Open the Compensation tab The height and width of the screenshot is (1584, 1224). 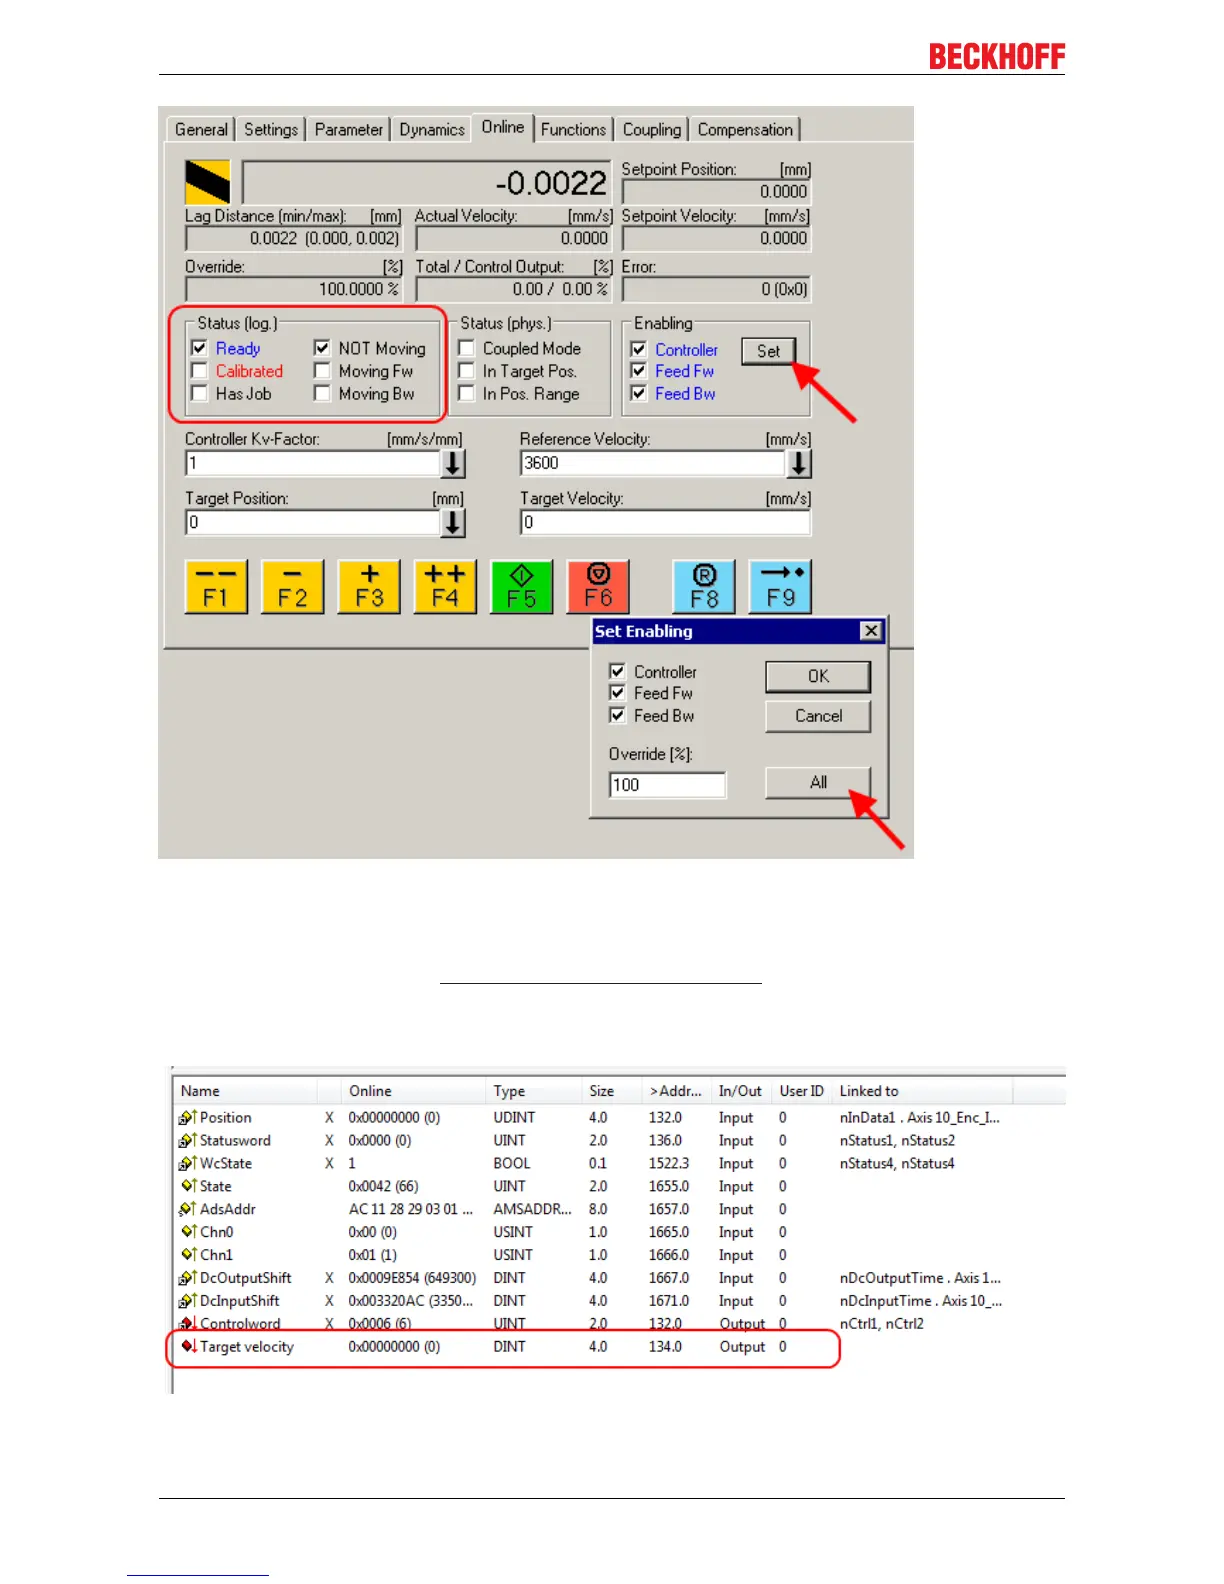[745, 130]
